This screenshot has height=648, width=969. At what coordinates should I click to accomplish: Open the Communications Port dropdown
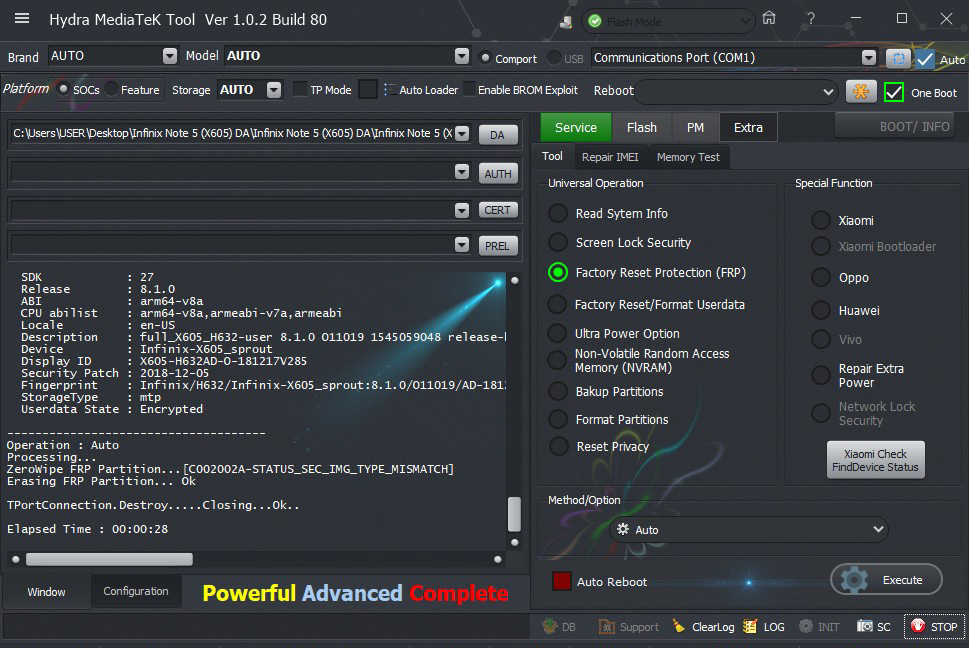coord(868,58)
